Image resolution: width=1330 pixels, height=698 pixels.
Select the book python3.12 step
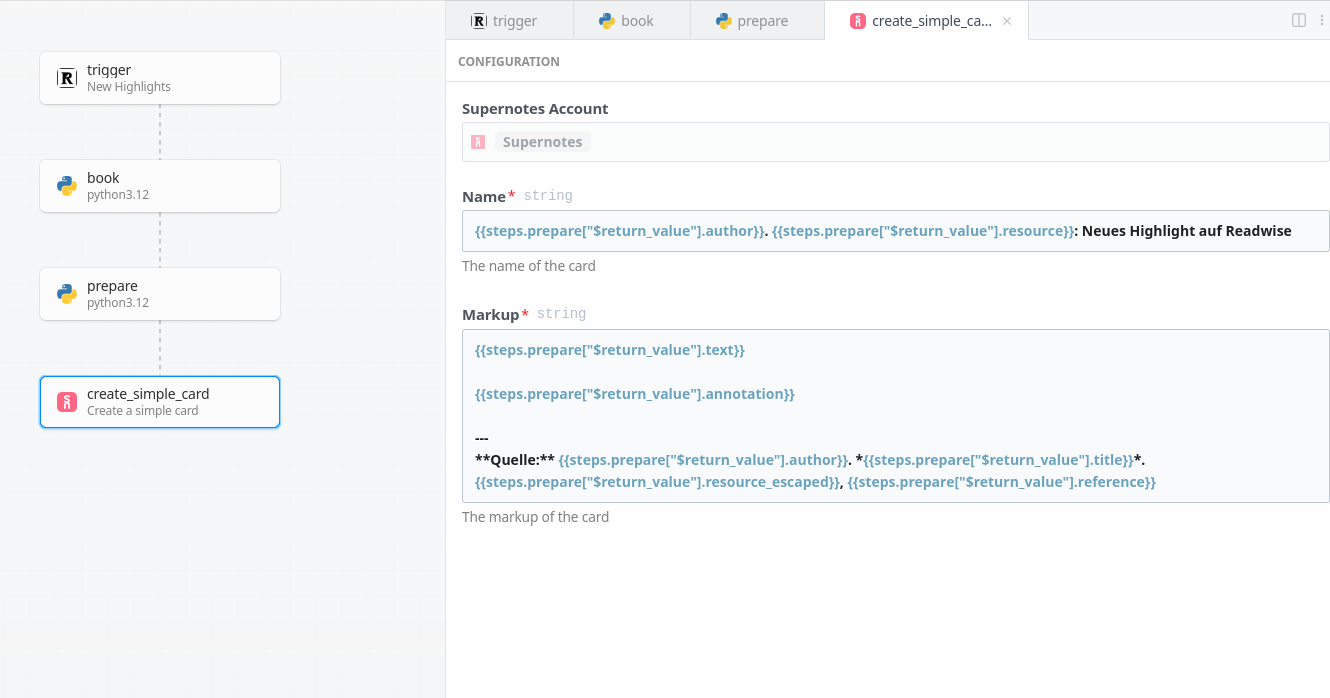click(x=160, y=186)
